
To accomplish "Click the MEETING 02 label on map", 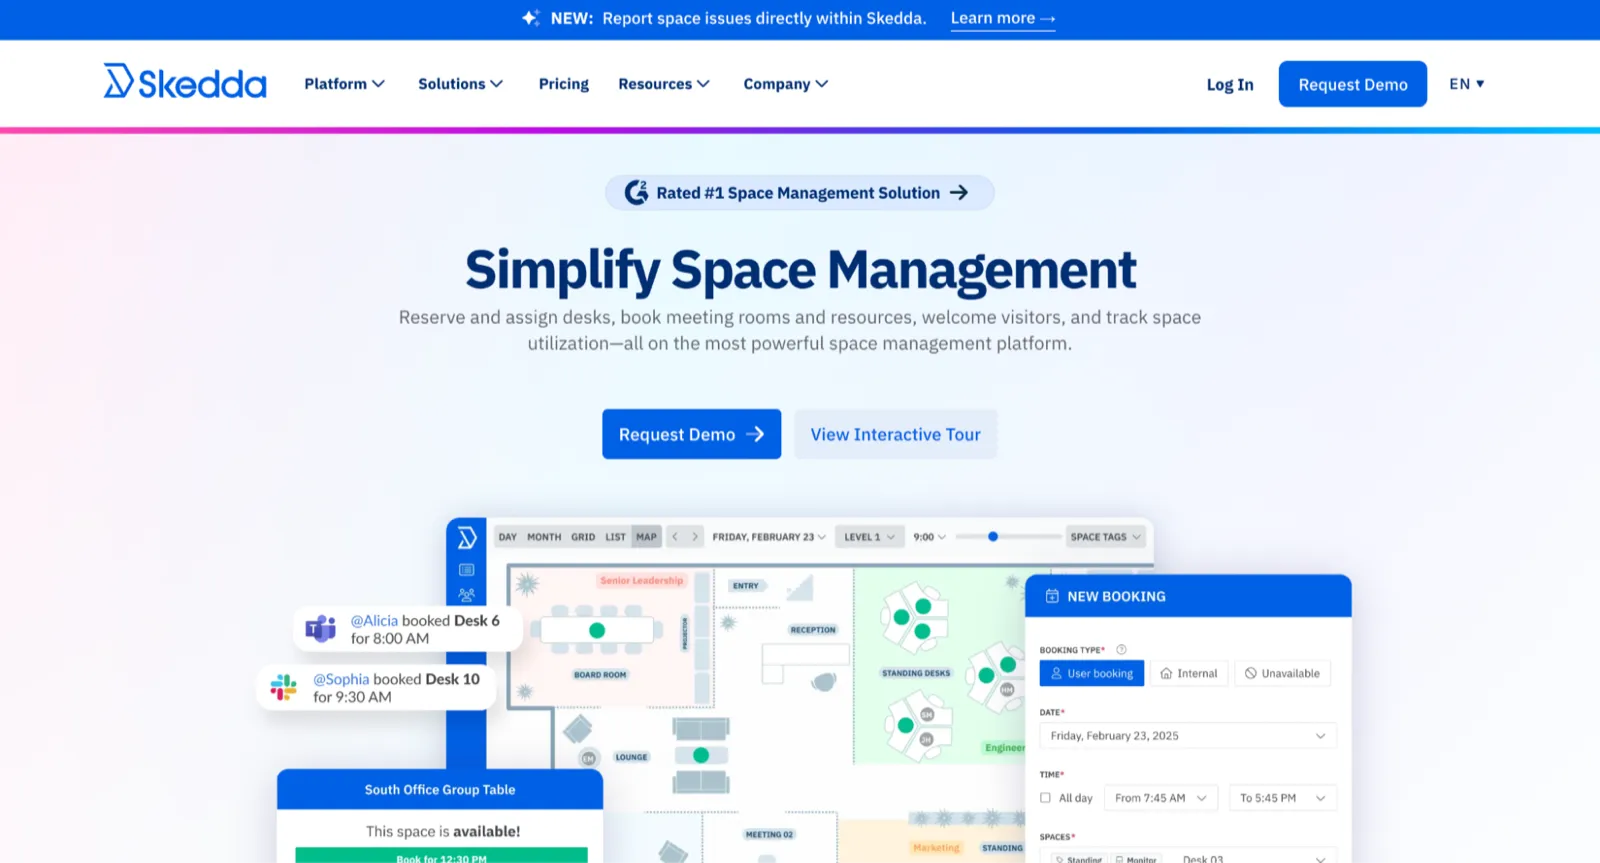I will point(769,834).
